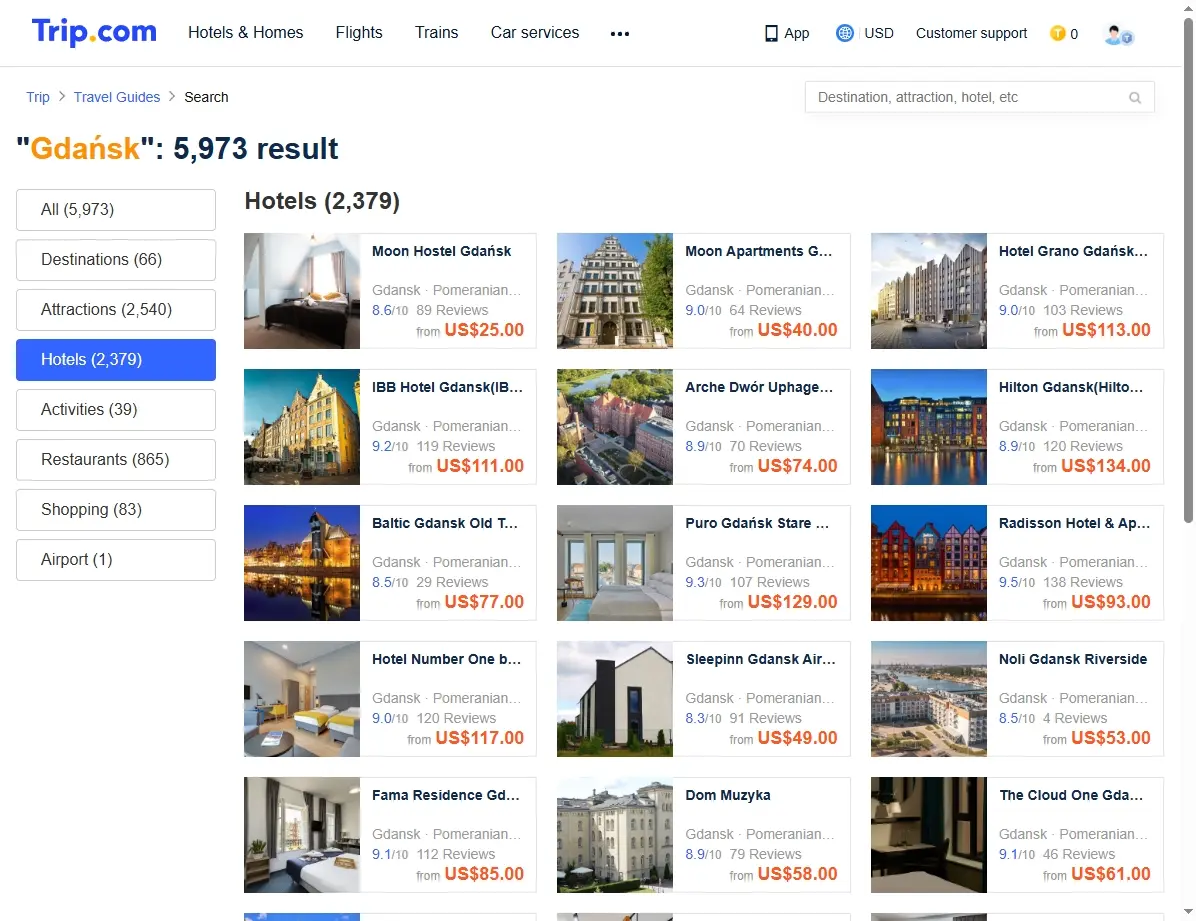The image size is (1196, 921).
Task: Select the Activities (39) filter
Action: pos(116,410)
